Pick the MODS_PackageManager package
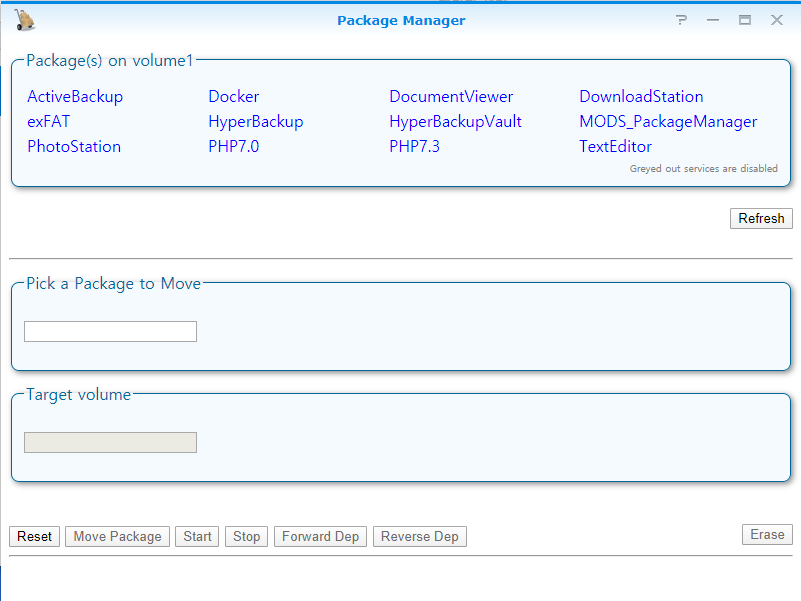The width and height of the screenshot is (801, 601). click(668, 122)
